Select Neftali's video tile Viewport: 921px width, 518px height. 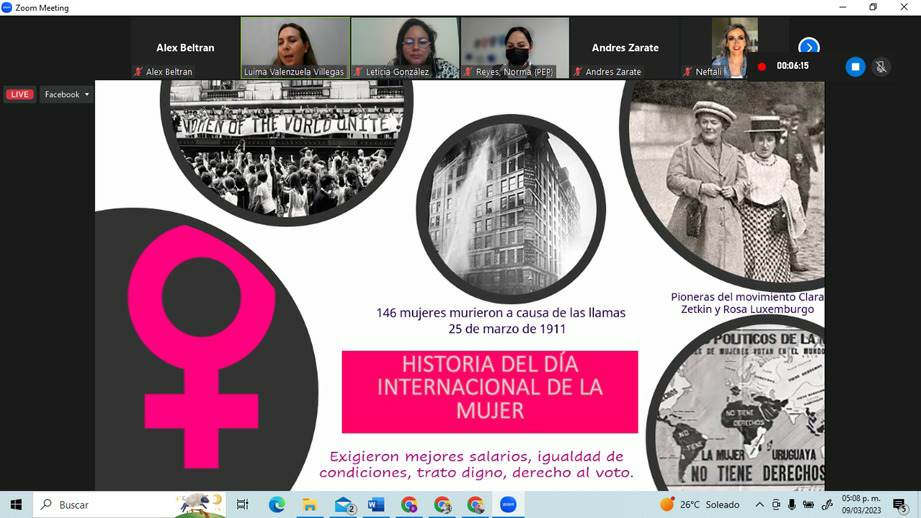click(734, 48)
